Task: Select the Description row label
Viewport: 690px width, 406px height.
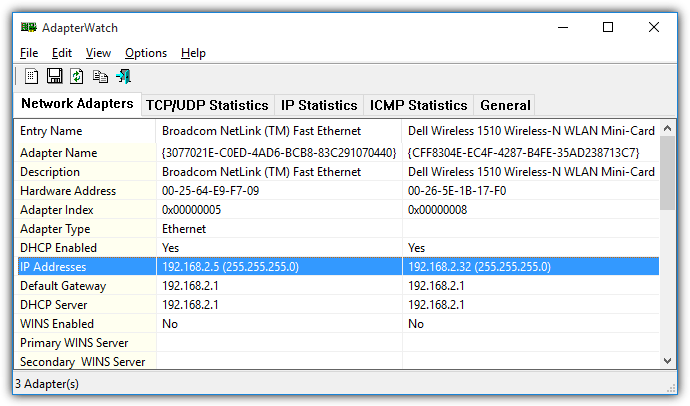Action: (50, 172)
